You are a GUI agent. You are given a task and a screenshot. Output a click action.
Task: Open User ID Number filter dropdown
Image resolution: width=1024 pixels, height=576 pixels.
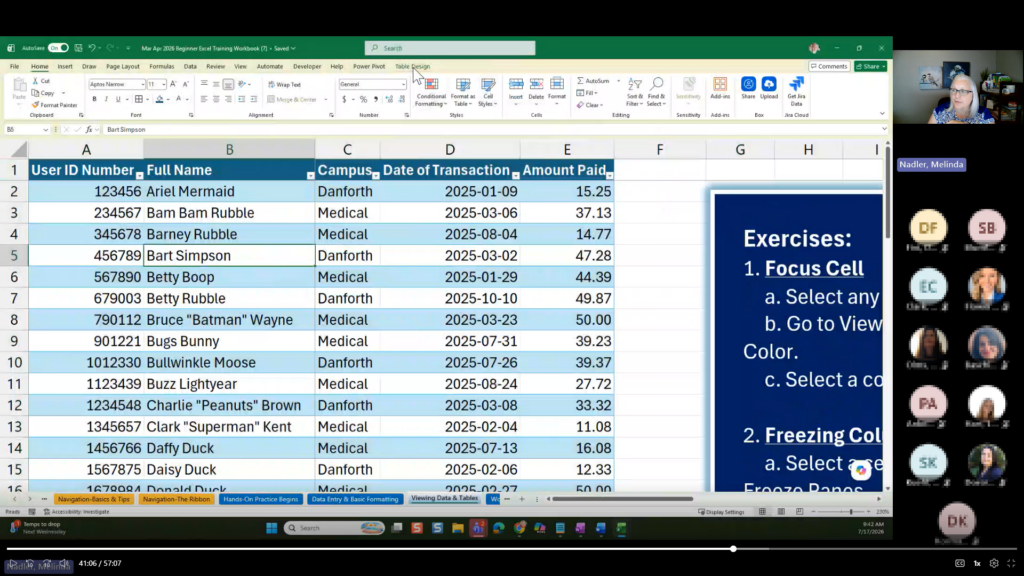(139, 175)
